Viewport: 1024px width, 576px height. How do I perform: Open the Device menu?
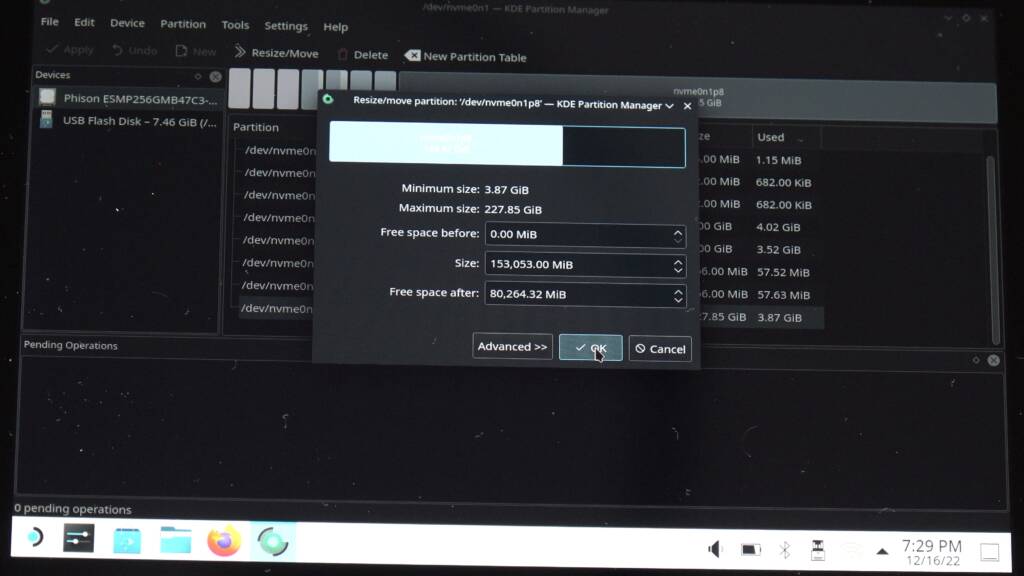tap(127, 23)
